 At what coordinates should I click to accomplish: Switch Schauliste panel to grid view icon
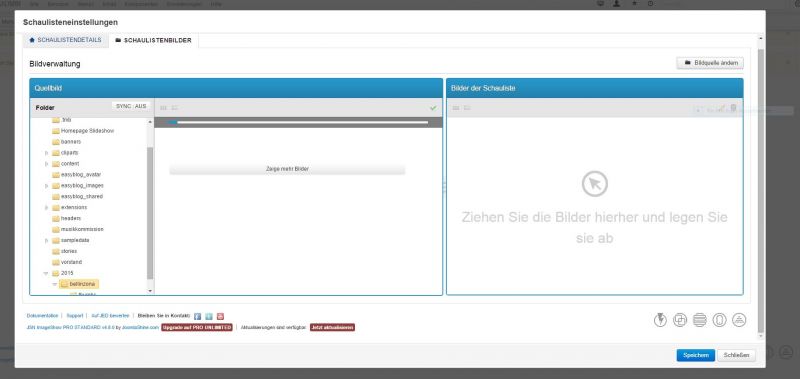(456, 108)
